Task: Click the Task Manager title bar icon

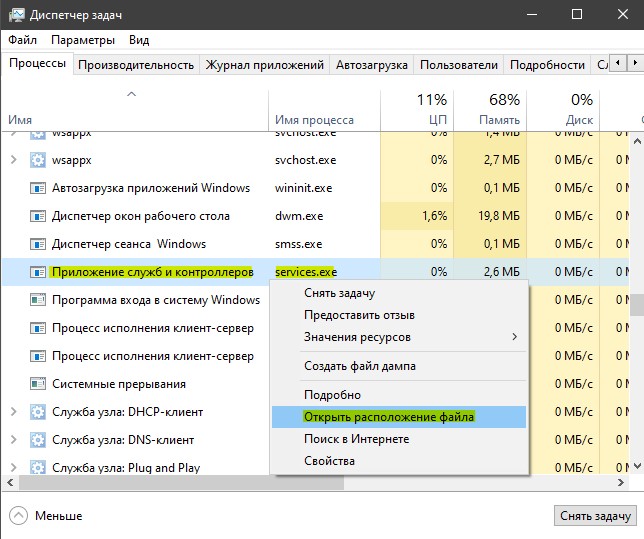Action: [16, 15]
